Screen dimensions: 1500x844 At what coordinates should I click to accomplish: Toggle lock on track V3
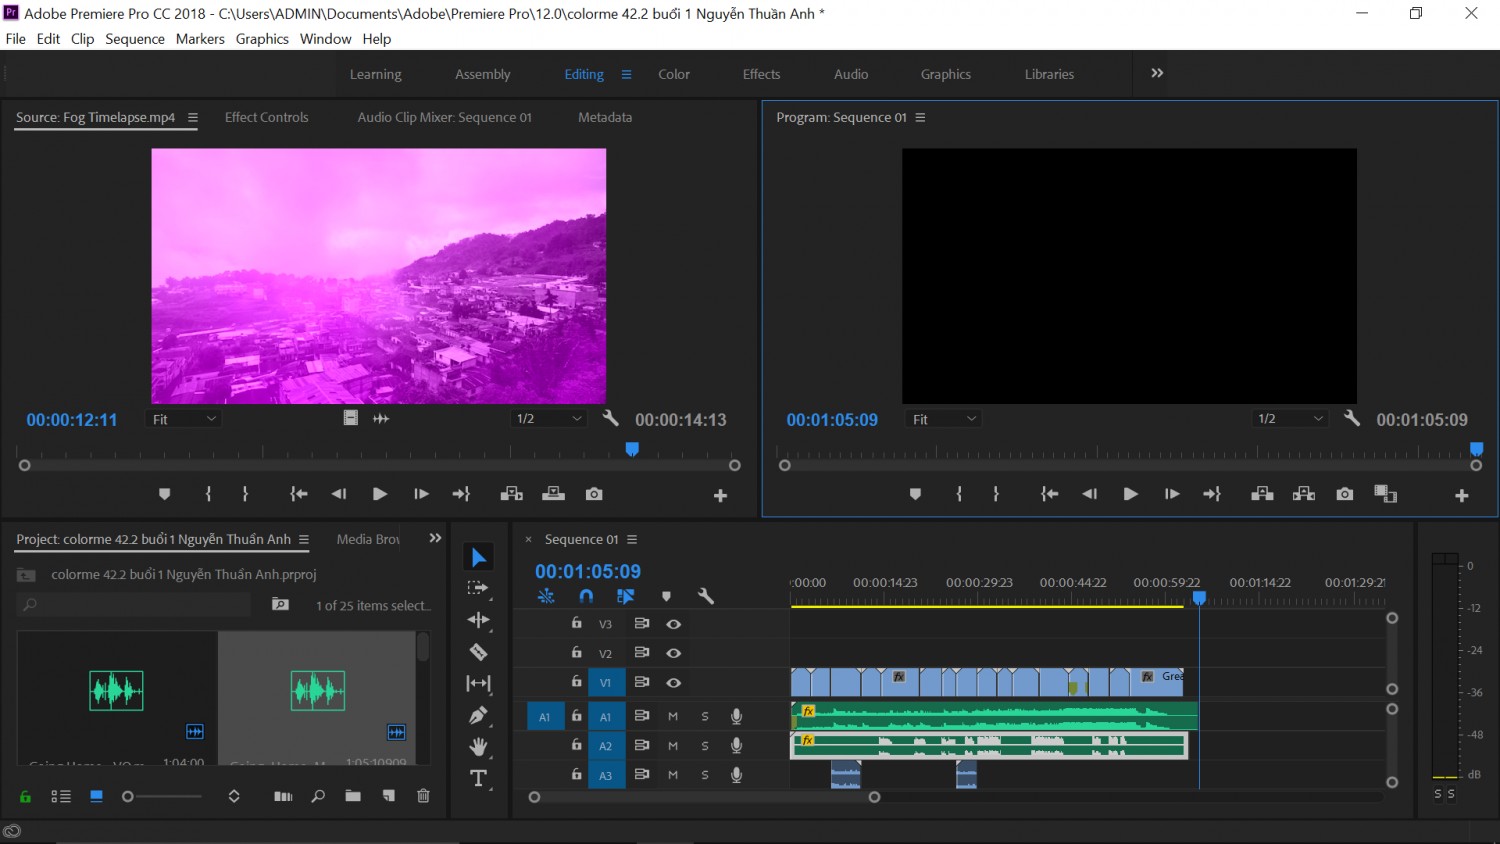(x=576, y=623)
